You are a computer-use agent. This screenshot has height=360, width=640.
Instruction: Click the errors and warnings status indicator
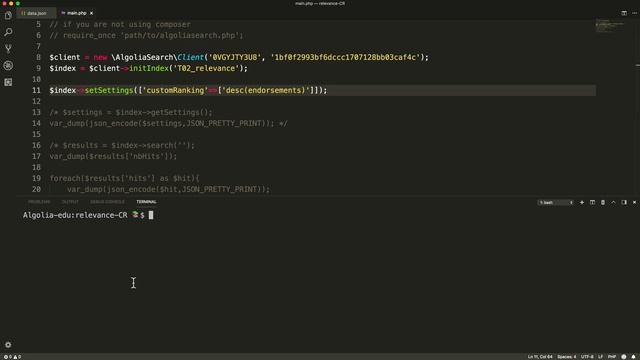pos(12,357)
